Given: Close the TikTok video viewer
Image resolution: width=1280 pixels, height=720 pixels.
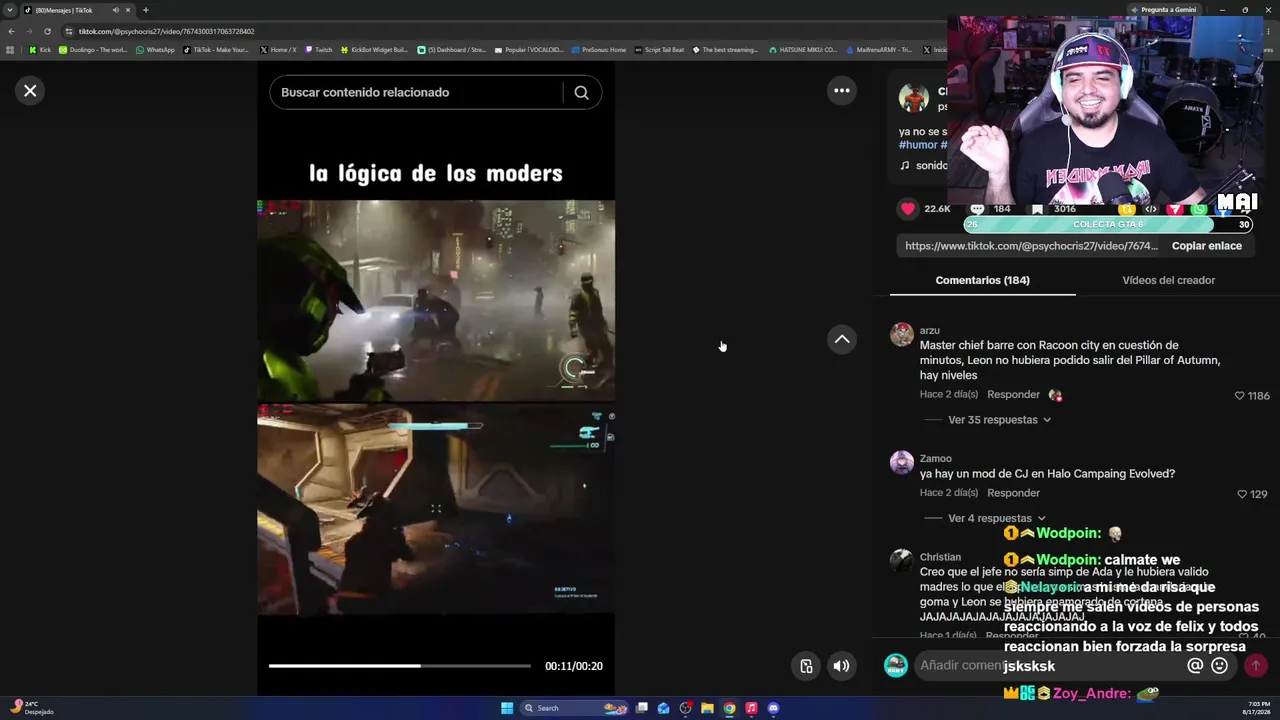Looking at the screenshot, I should point(30,91).
